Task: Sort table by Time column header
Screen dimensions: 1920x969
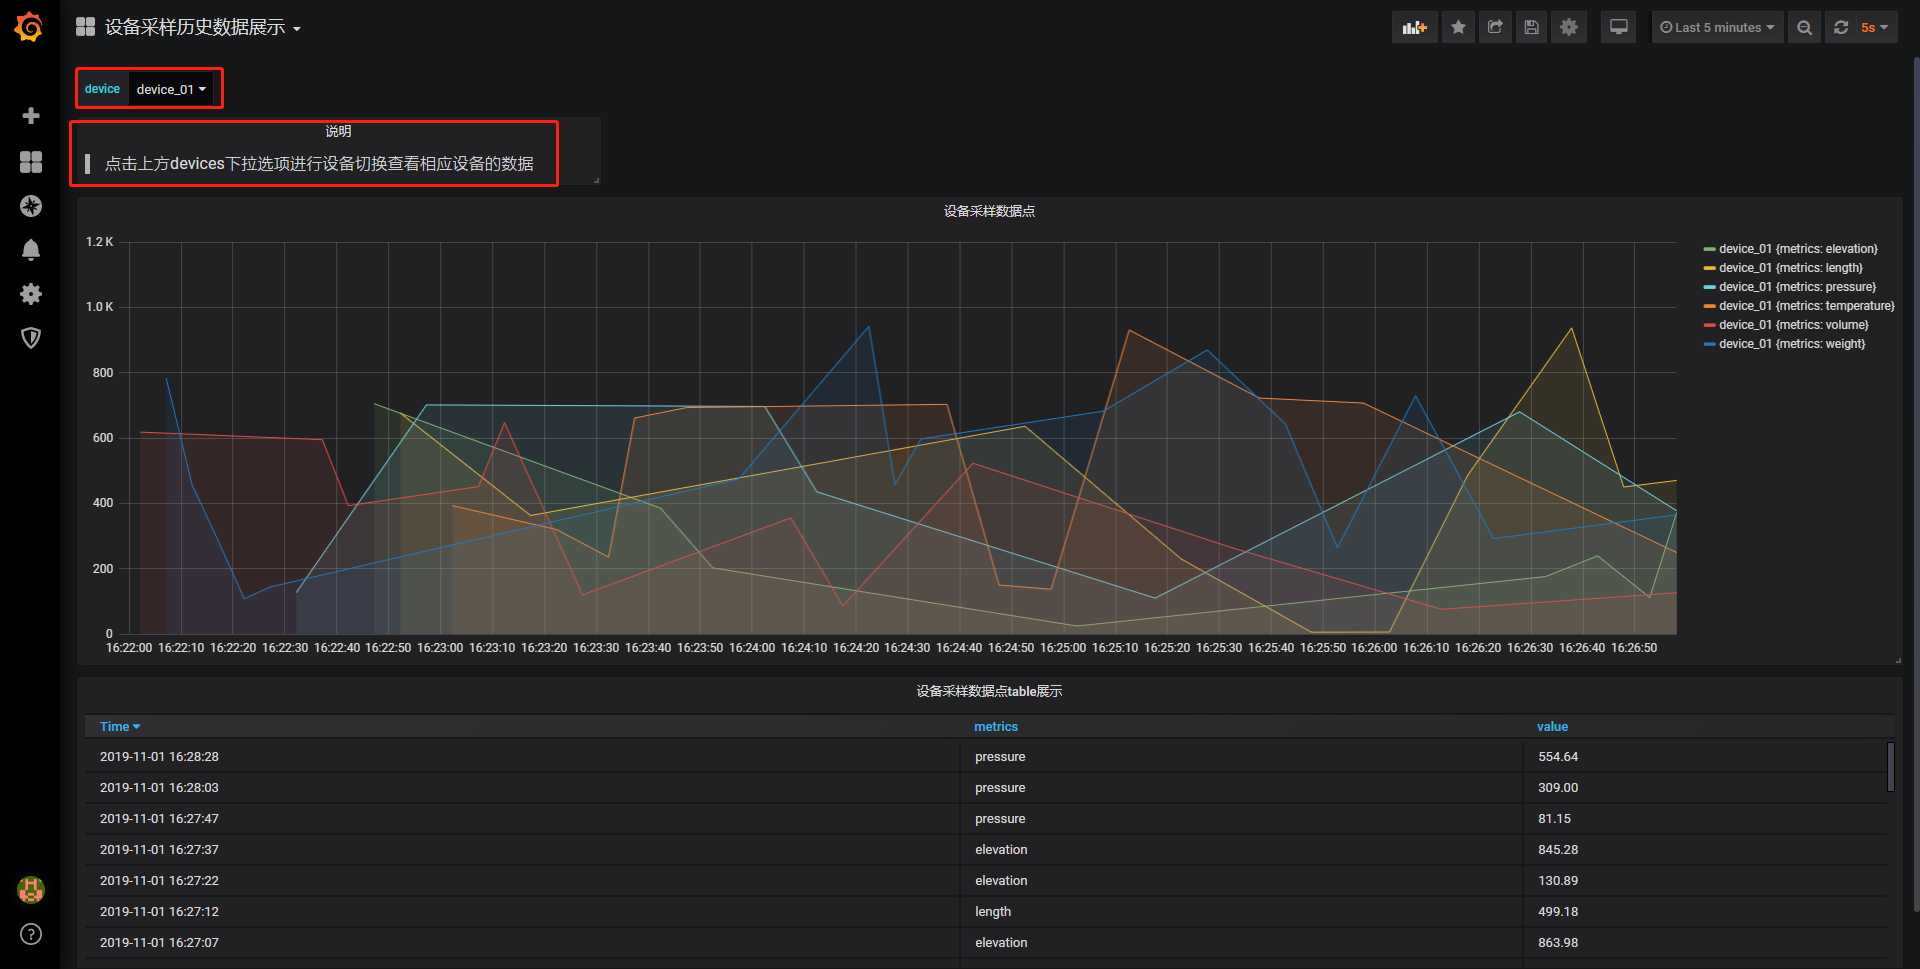Action: coord(120,727)
